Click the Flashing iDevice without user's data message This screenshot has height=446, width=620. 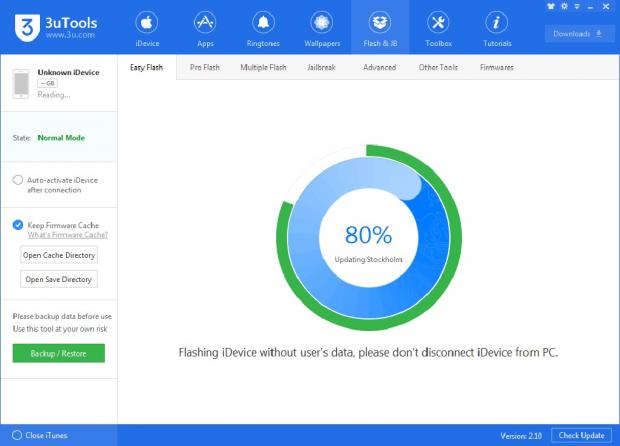pos(369,352)
